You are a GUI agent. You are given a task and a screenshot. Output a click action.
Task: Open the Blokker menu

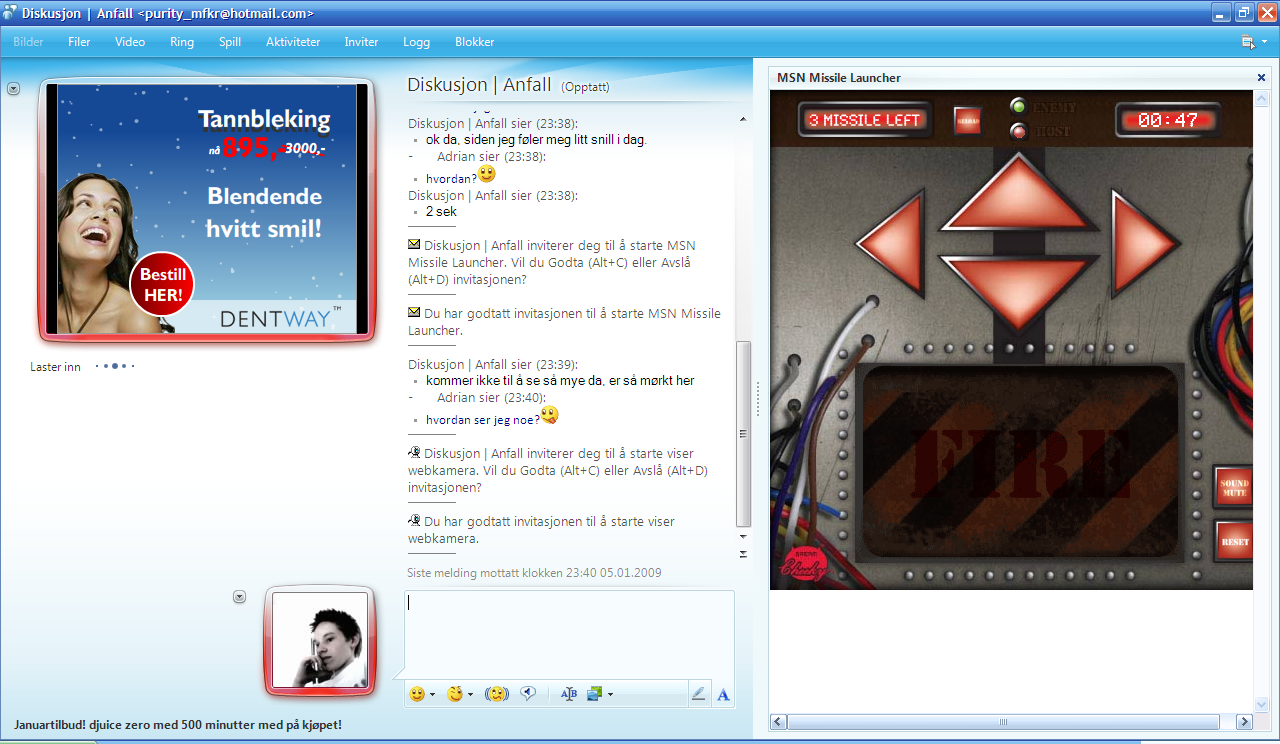(475, 42)
